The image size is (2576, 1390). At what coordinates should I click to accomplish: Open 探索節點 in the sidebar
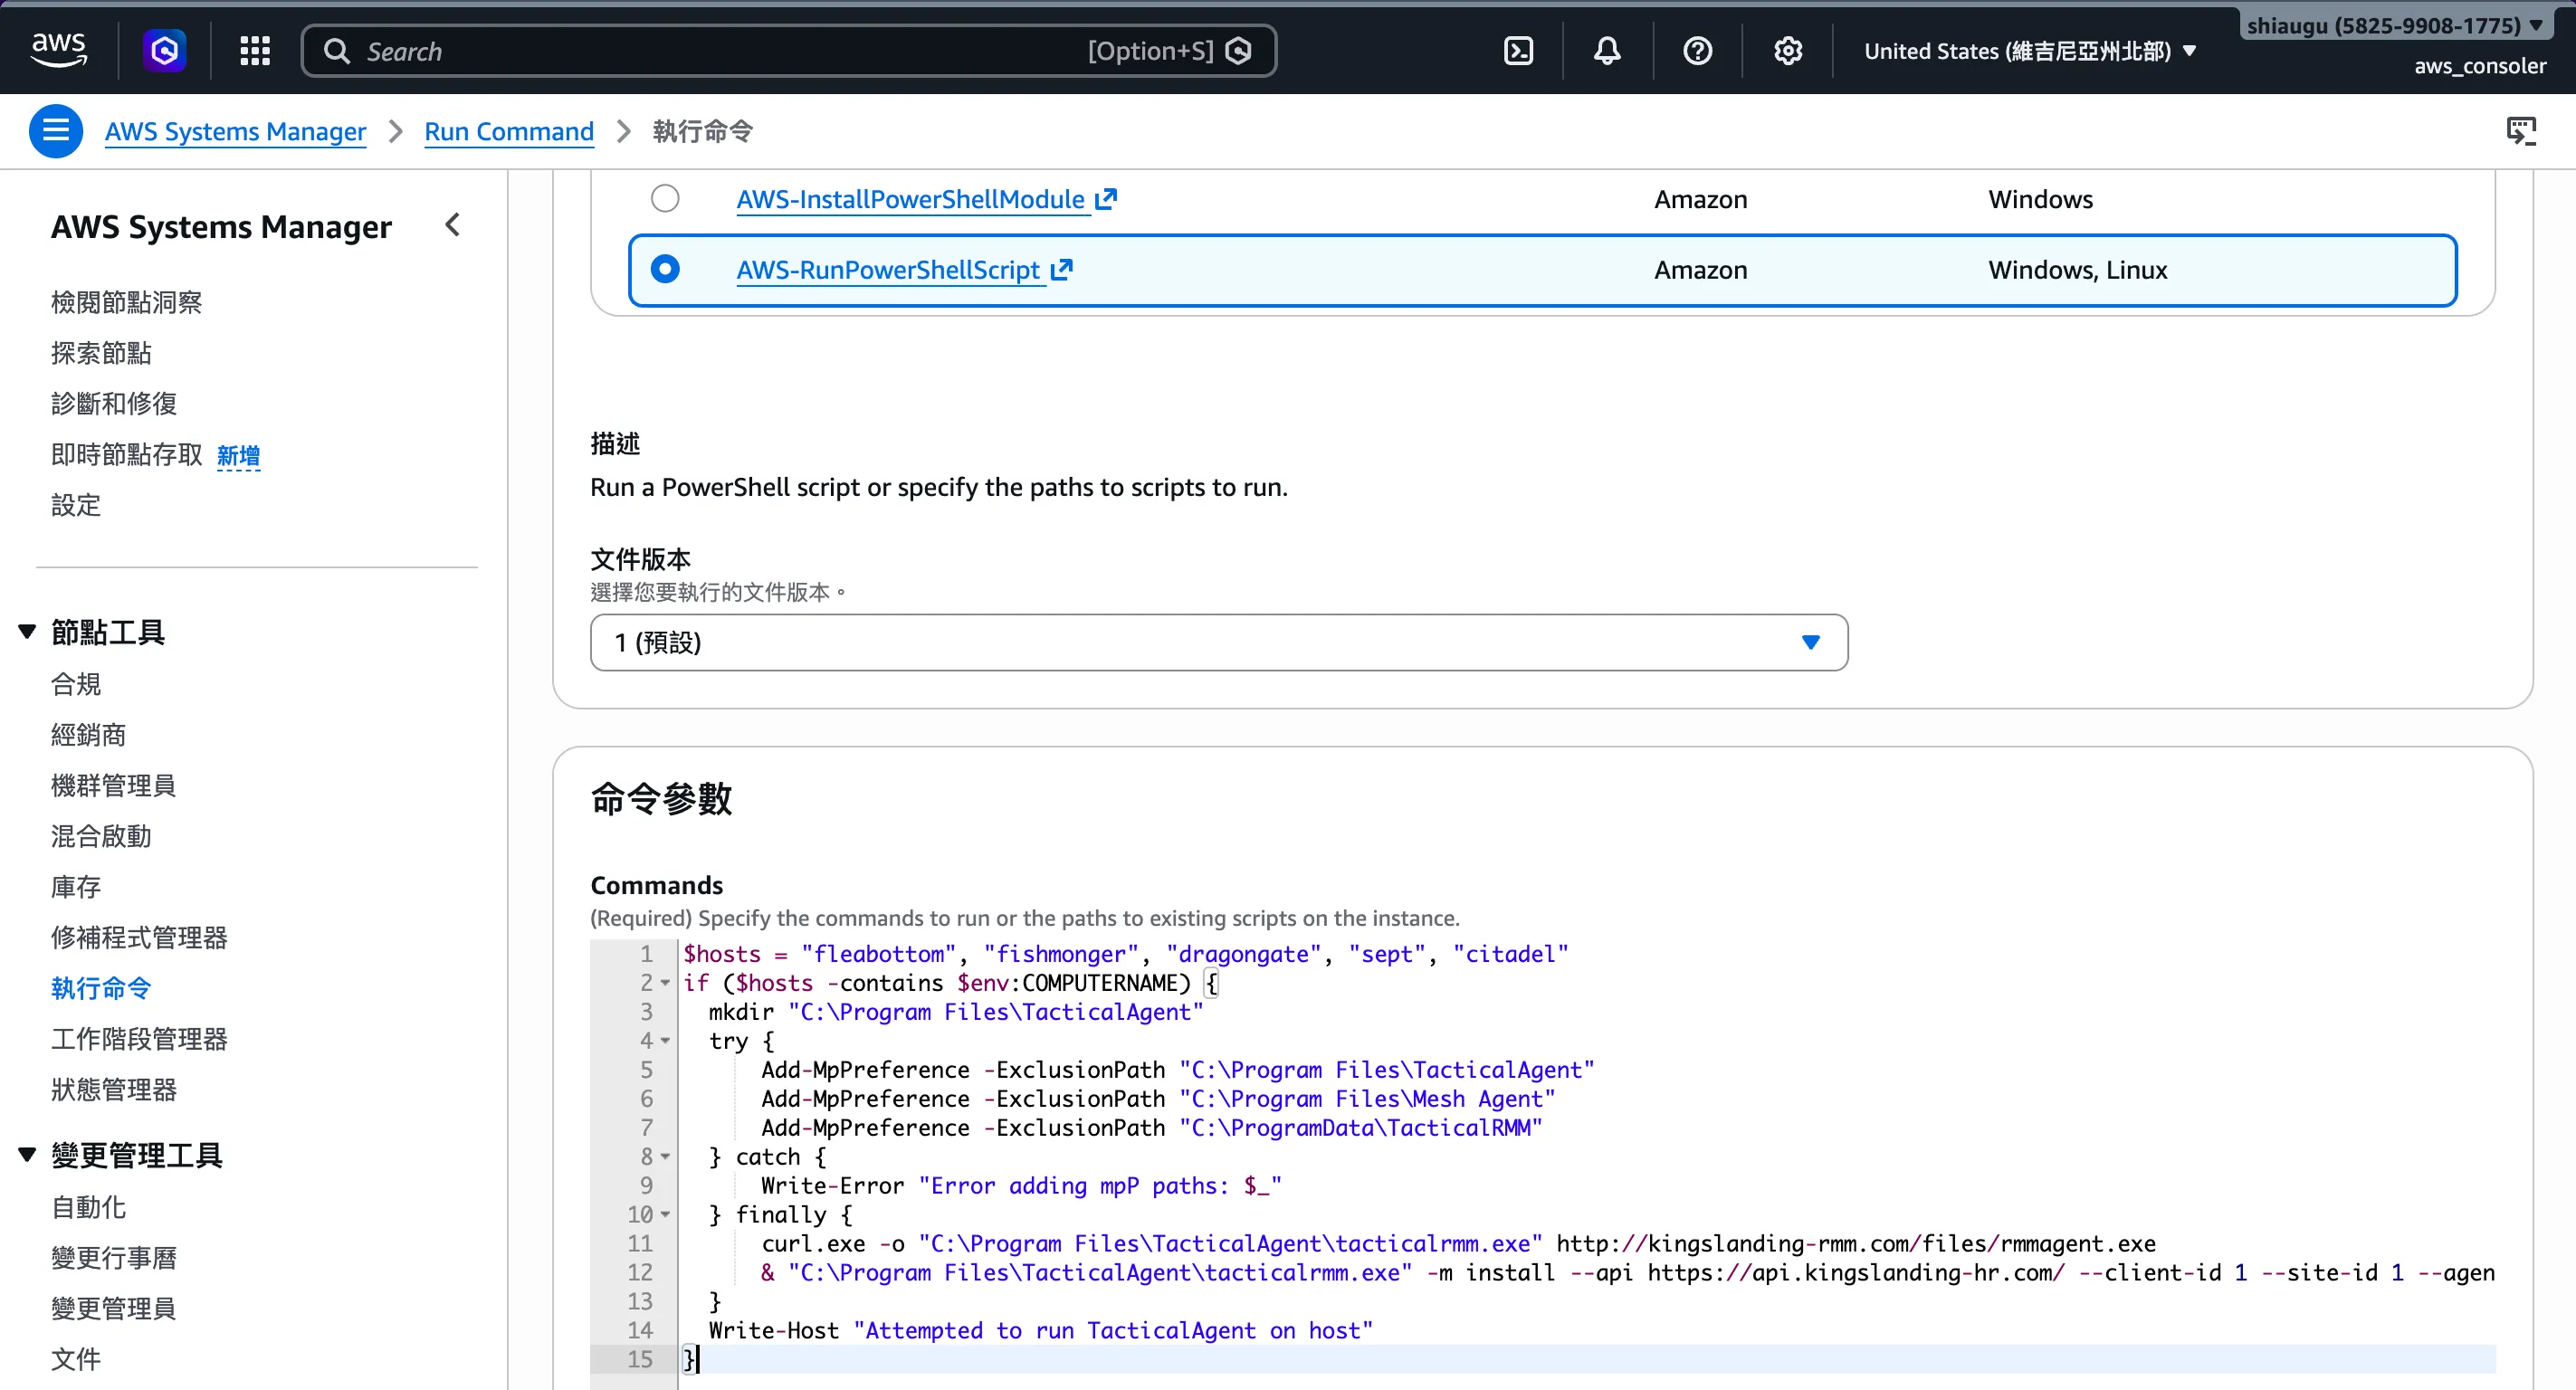[101, 353]
